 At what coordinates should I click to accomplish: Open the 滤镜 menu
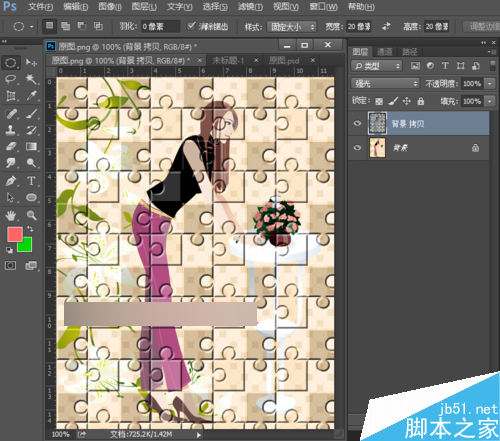tap(250, 6)
